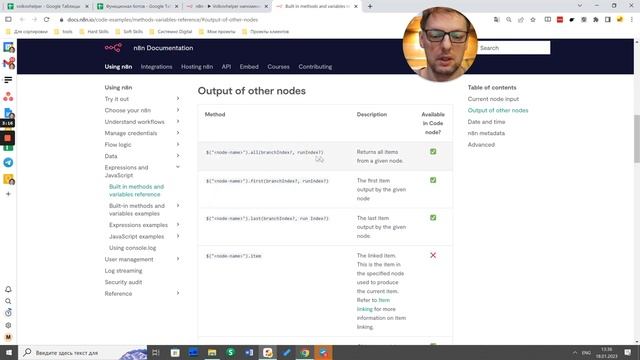640x360 pixels.
Task: Open the Contributing tab
Action: coord(315,67)
